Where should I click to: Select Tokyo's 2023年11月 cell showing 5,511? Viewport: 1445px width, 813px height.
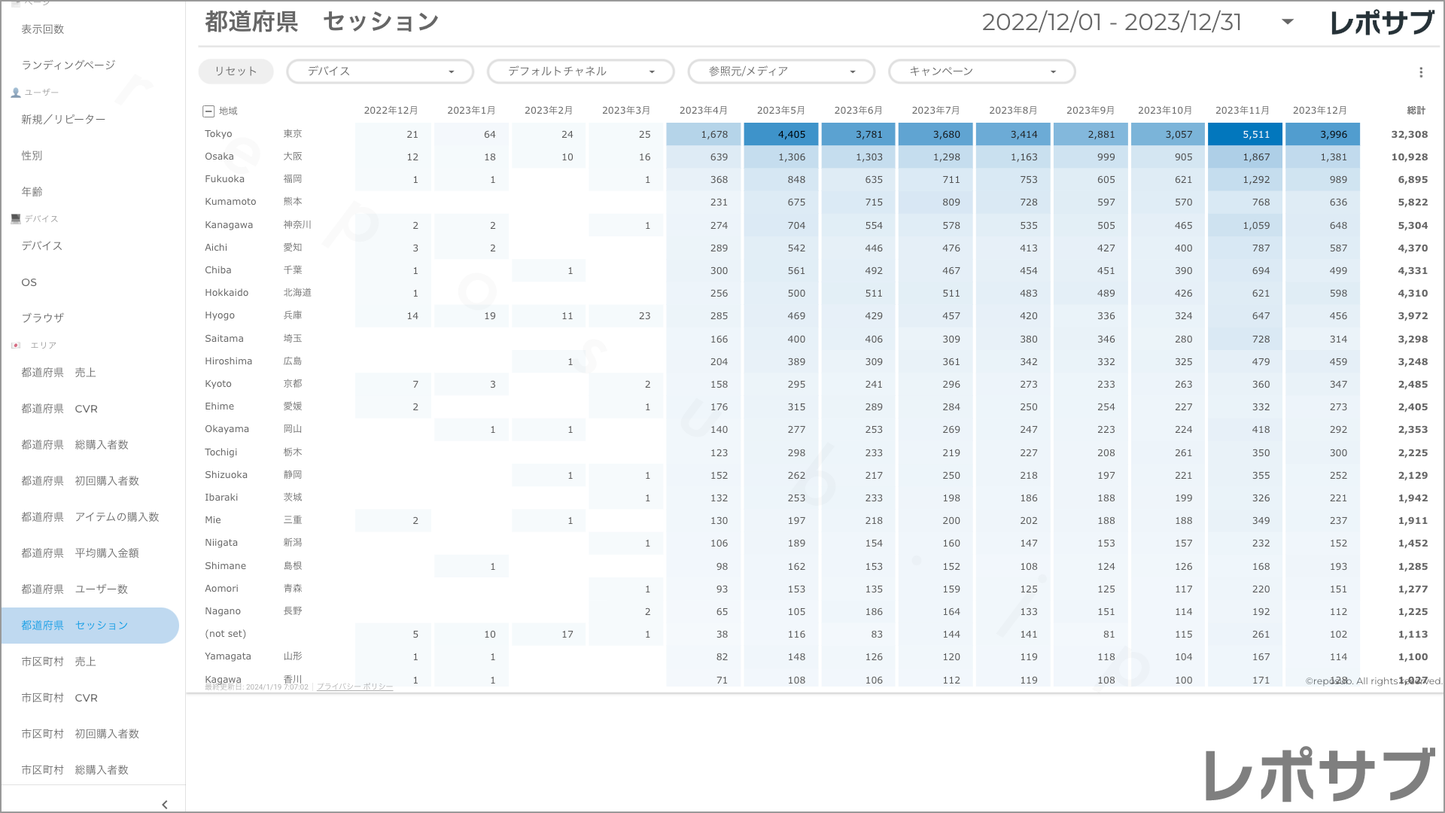click(1244, 134)
